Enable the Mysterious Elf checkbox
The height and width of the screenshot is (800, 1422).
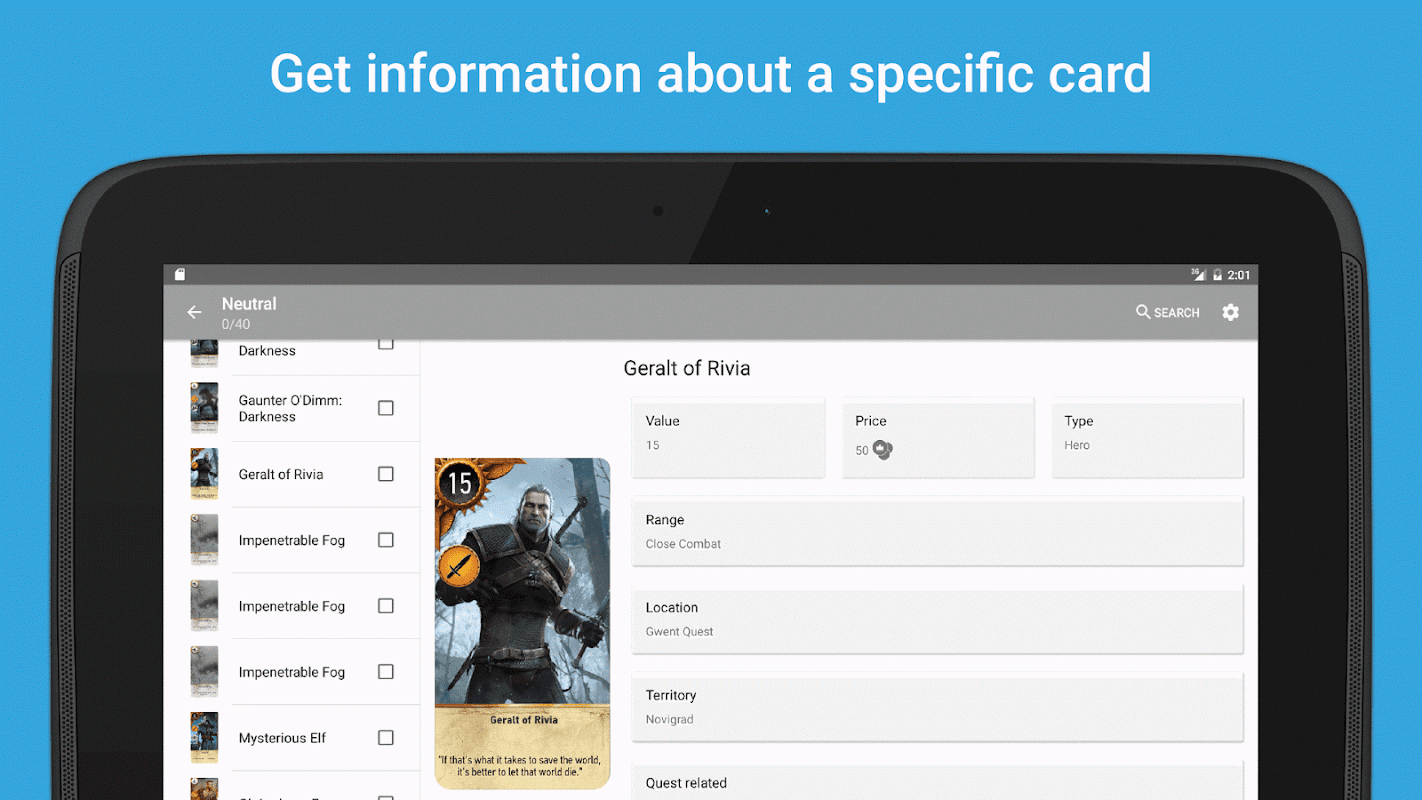coord(386,738)
